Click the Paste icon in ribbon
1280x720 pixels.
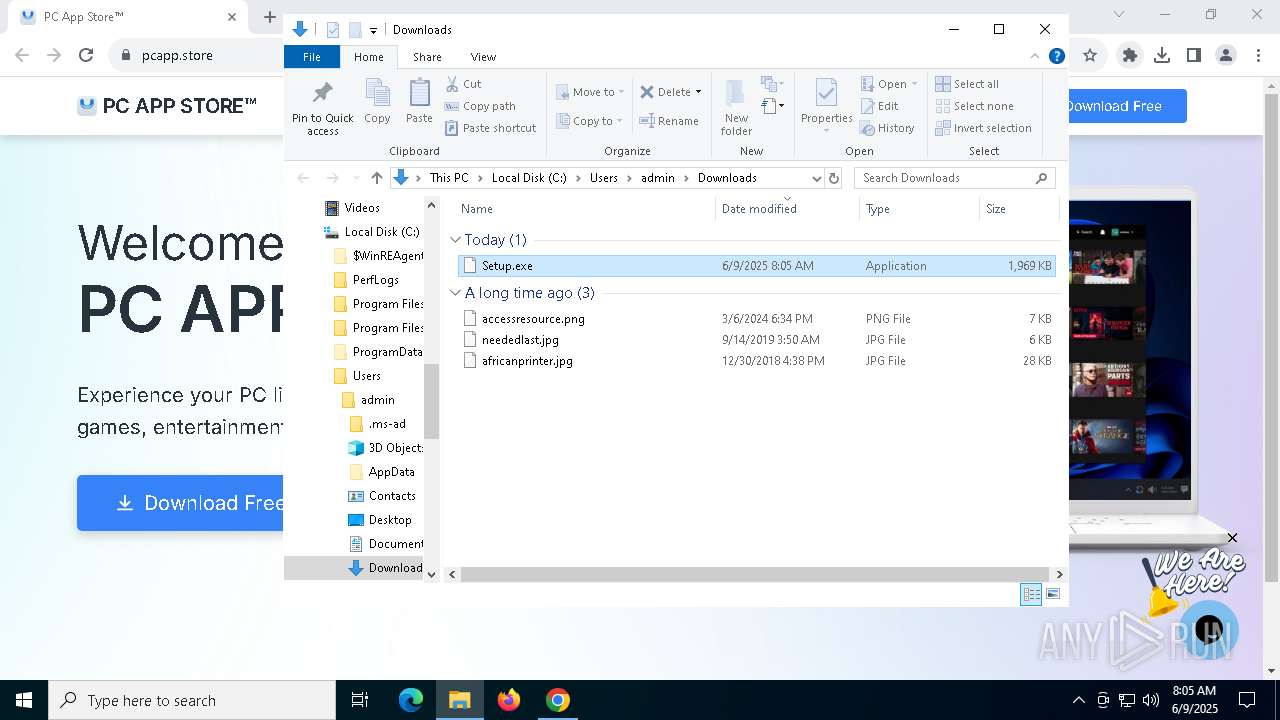[x=419, y=100]
